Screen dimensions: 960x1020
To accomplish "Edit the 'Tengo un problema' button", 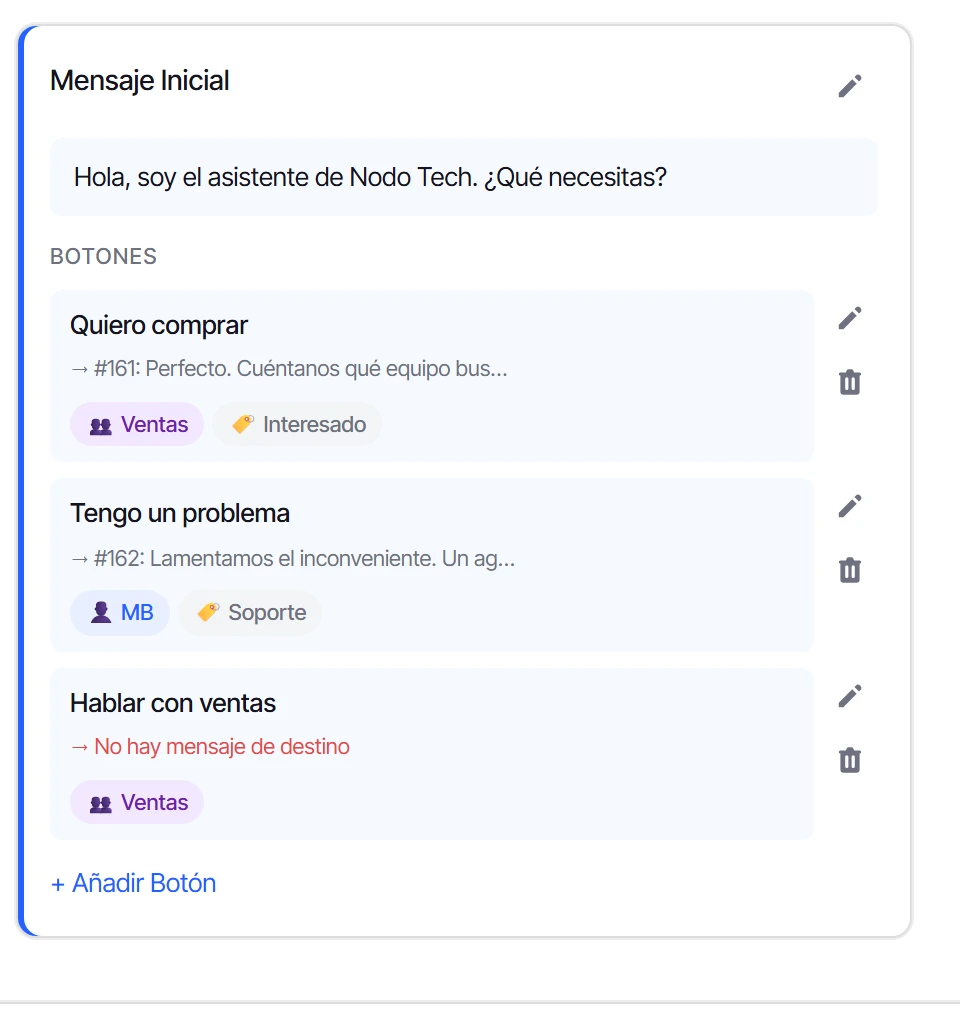I will pos(849,506).
